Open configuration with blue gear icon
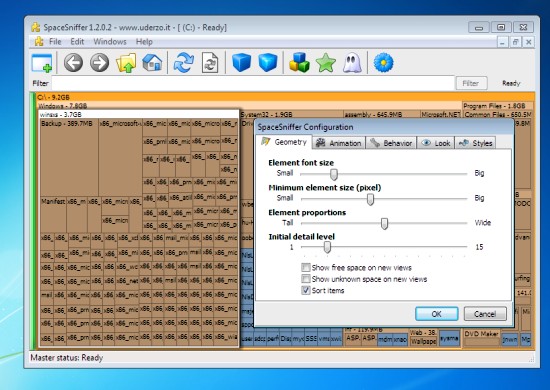550x390 pixels. 383,63
